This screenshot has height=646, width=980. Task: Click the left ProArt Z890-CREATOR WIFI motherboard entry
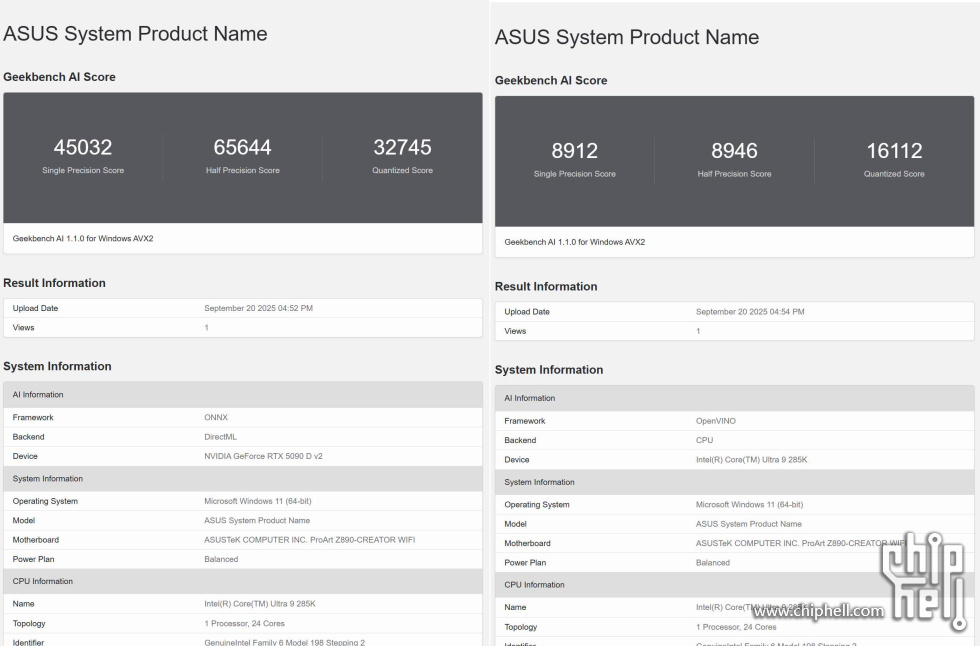[x=309, y=540]
